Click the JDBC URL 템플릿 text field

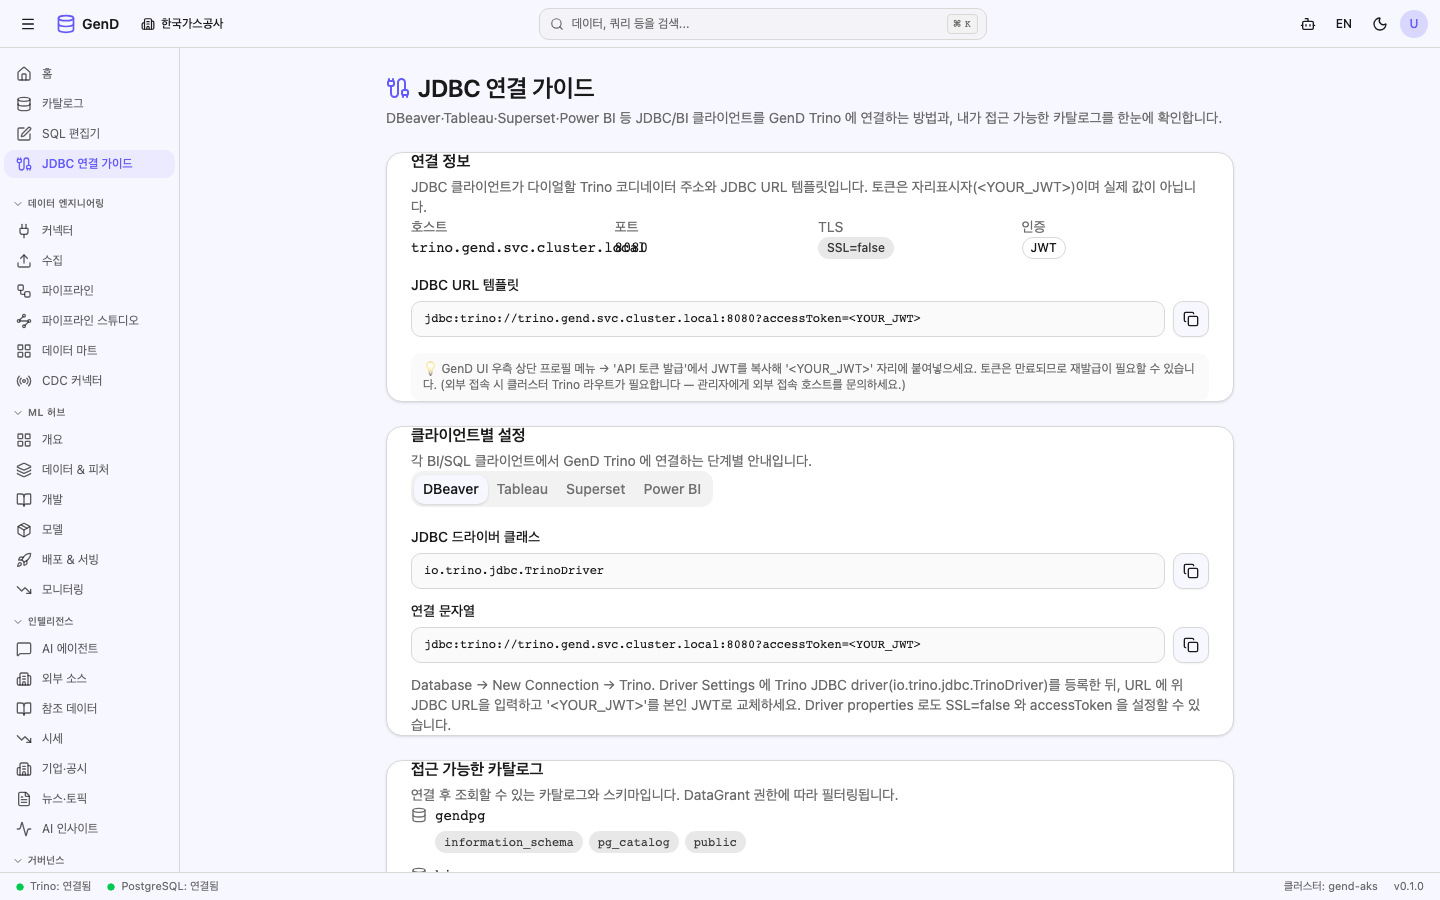pyautogui.click(x=788, y=319)
